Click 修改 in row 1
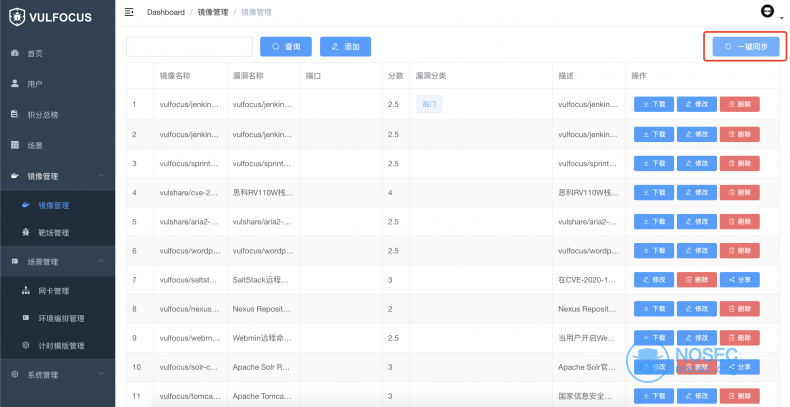790x407 pixels. tap(697, 104)
